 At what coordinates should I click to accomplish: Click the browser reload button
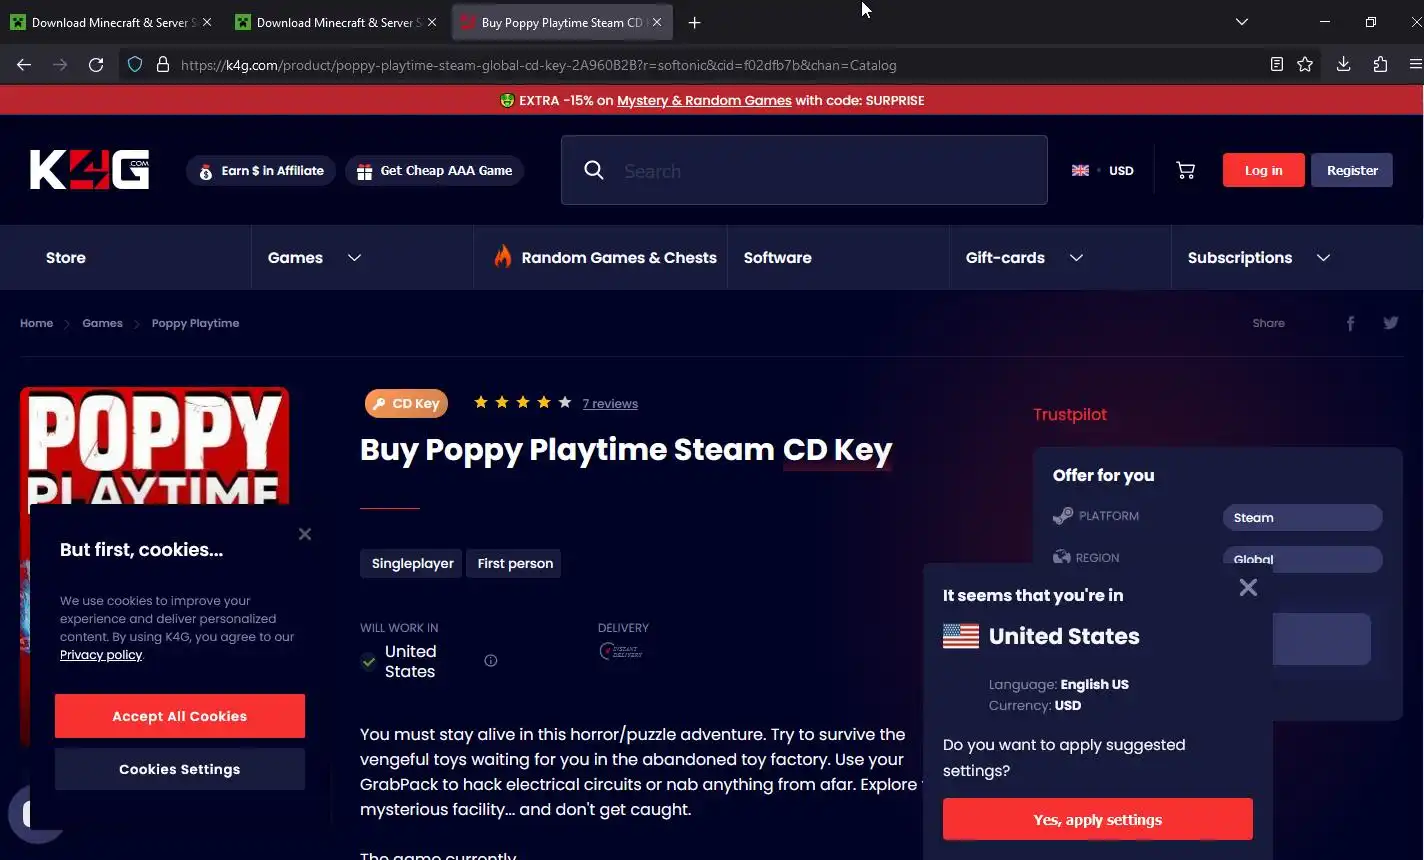point(96,65)
